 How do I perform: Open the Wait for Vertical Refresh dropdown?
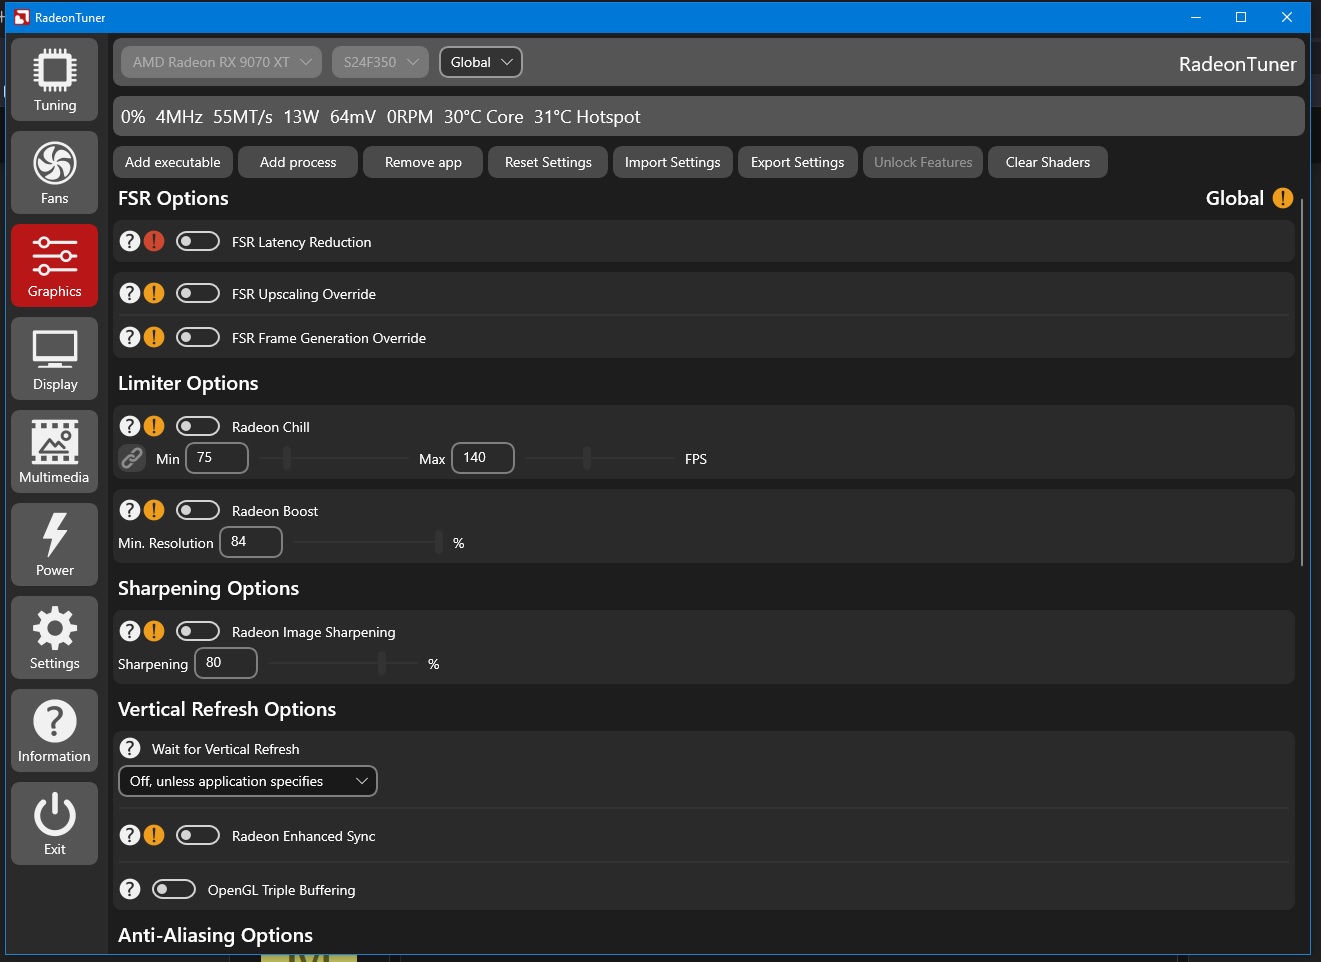247,781
